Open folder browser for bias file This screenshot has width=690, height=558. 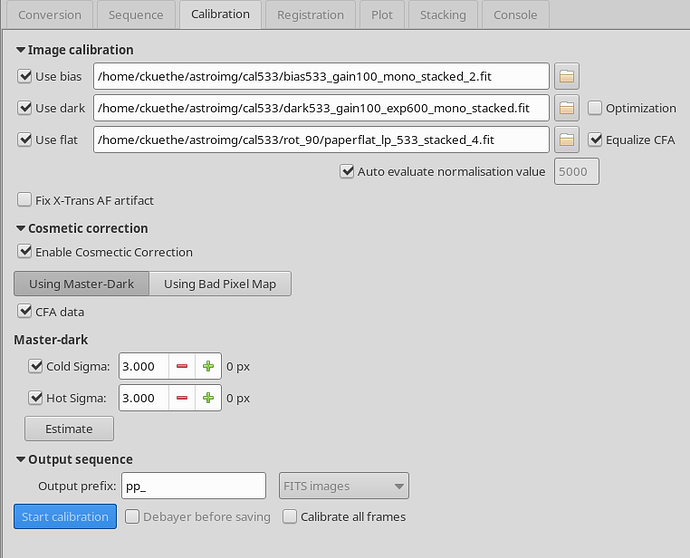coord(566,77)
